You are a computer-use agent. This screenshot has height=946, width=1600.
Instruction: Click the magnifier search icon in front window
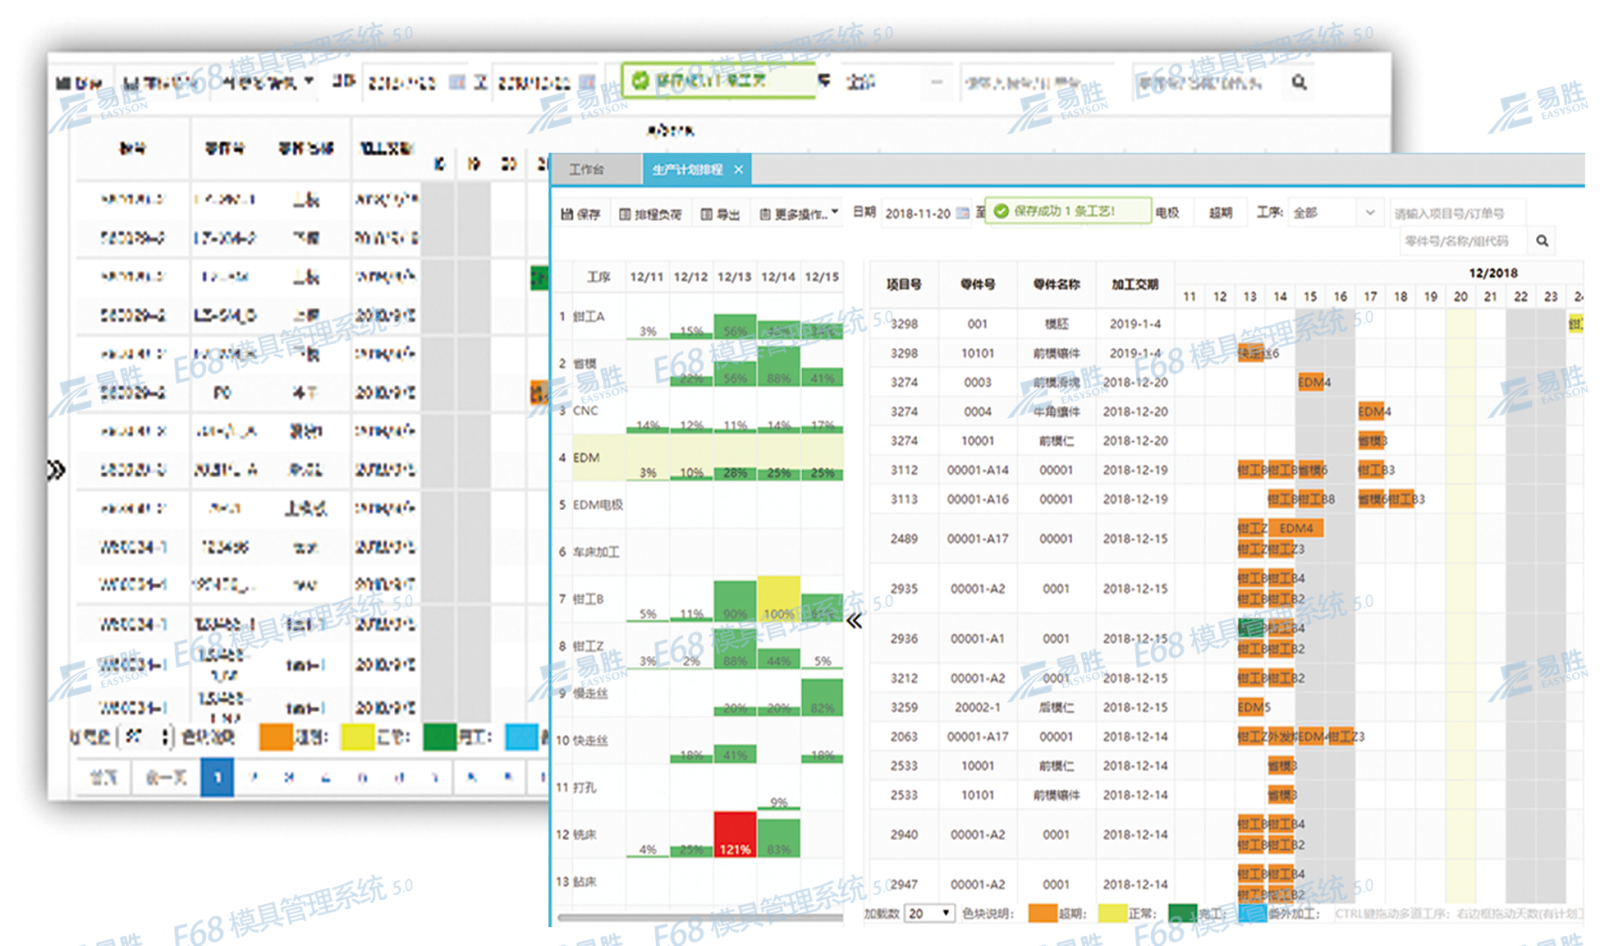[1542, 241]
